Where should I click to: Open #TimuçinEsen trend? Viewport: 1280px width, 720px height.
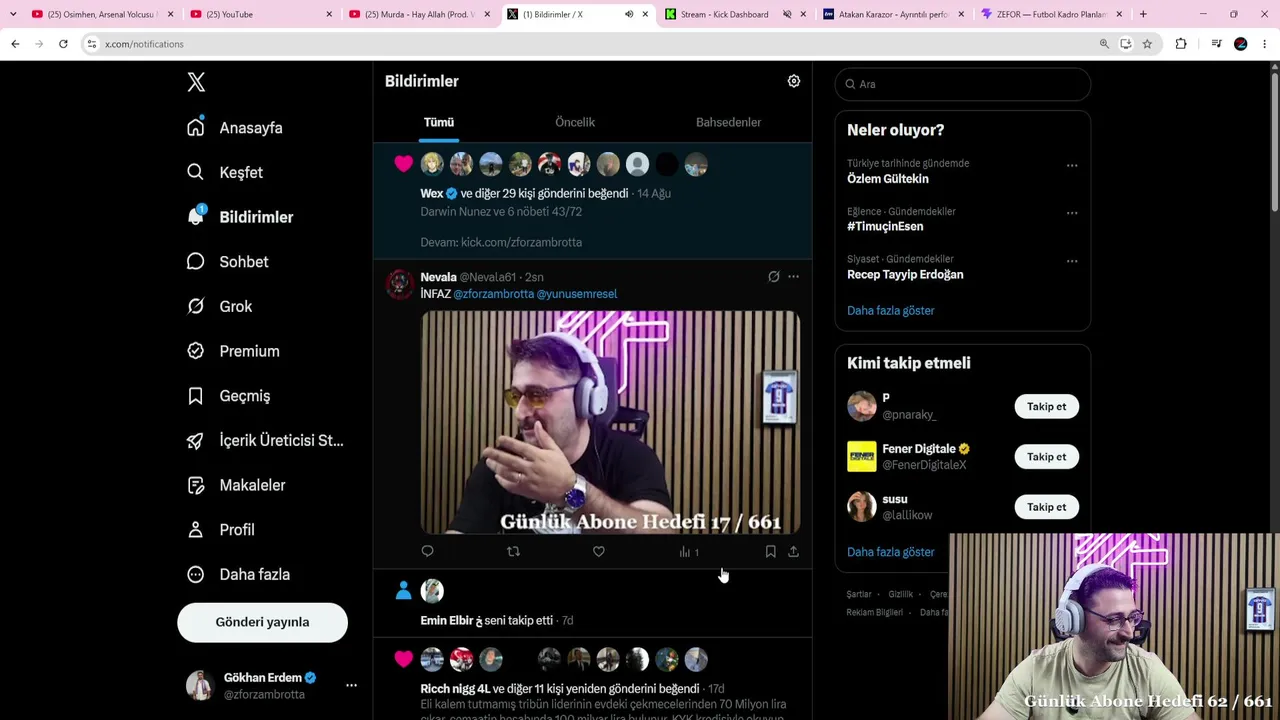885,227
